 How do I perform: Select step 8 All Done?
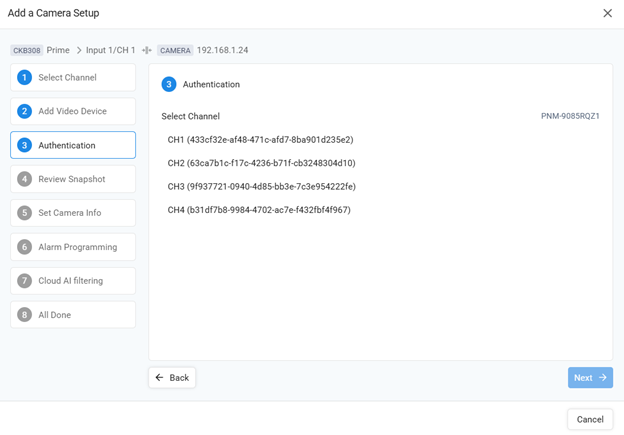pyautogui.click(x=73, y=315)
